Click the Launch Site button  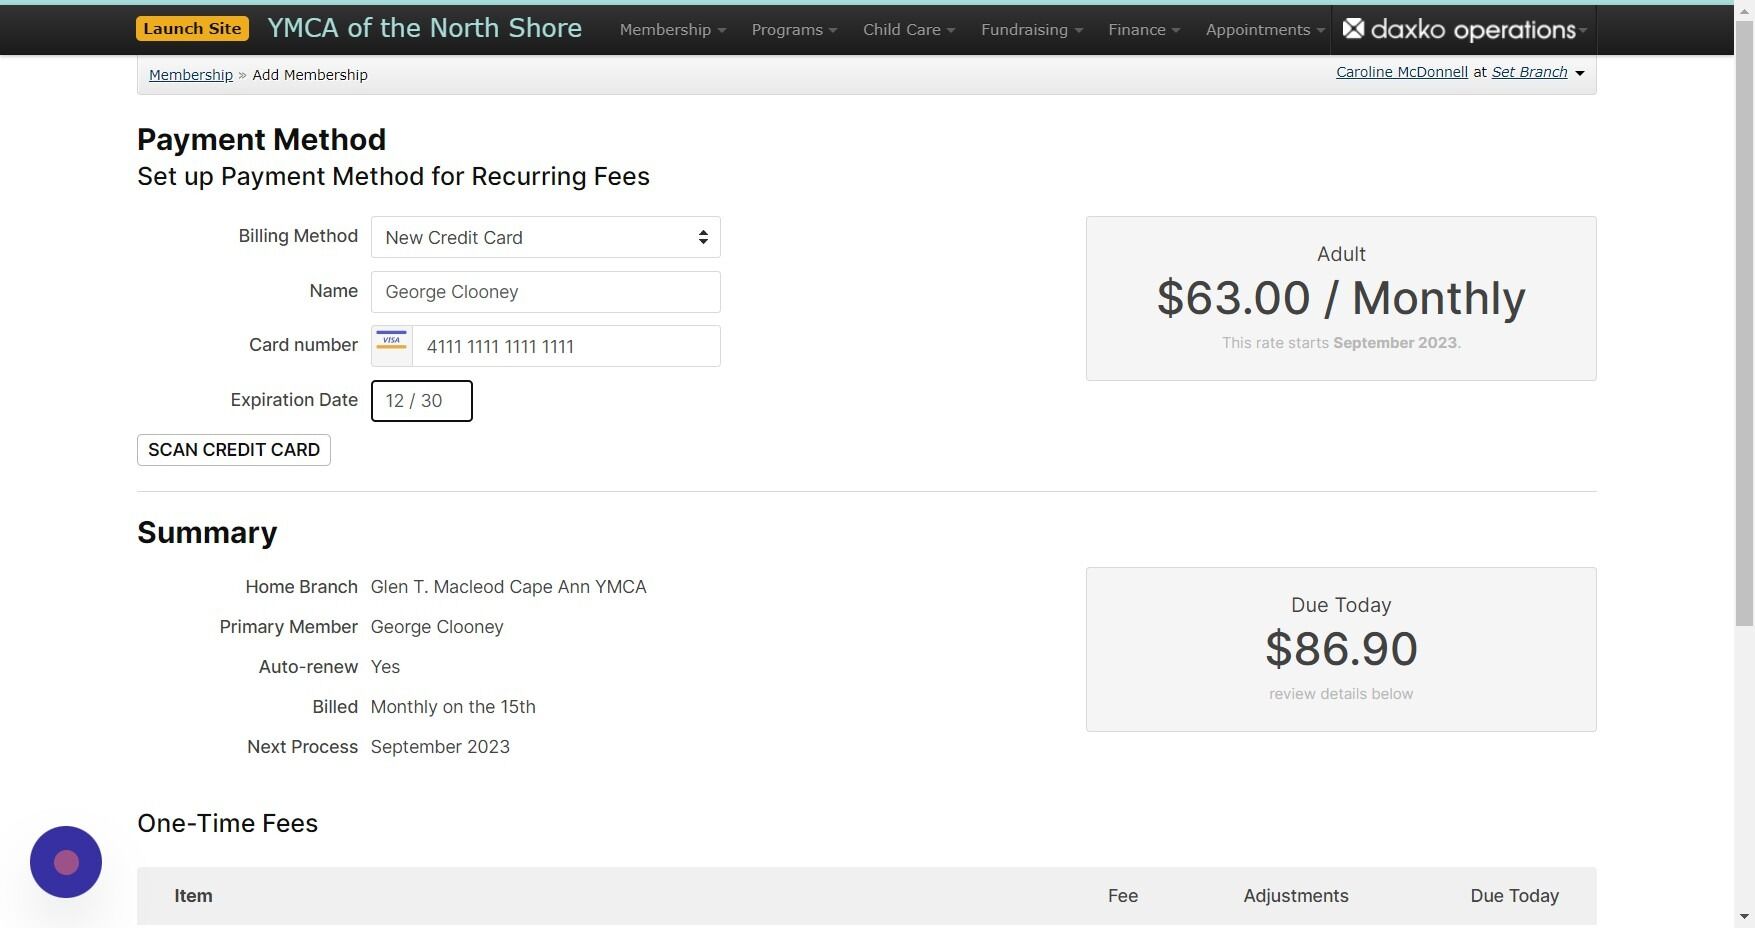(192, 28)
